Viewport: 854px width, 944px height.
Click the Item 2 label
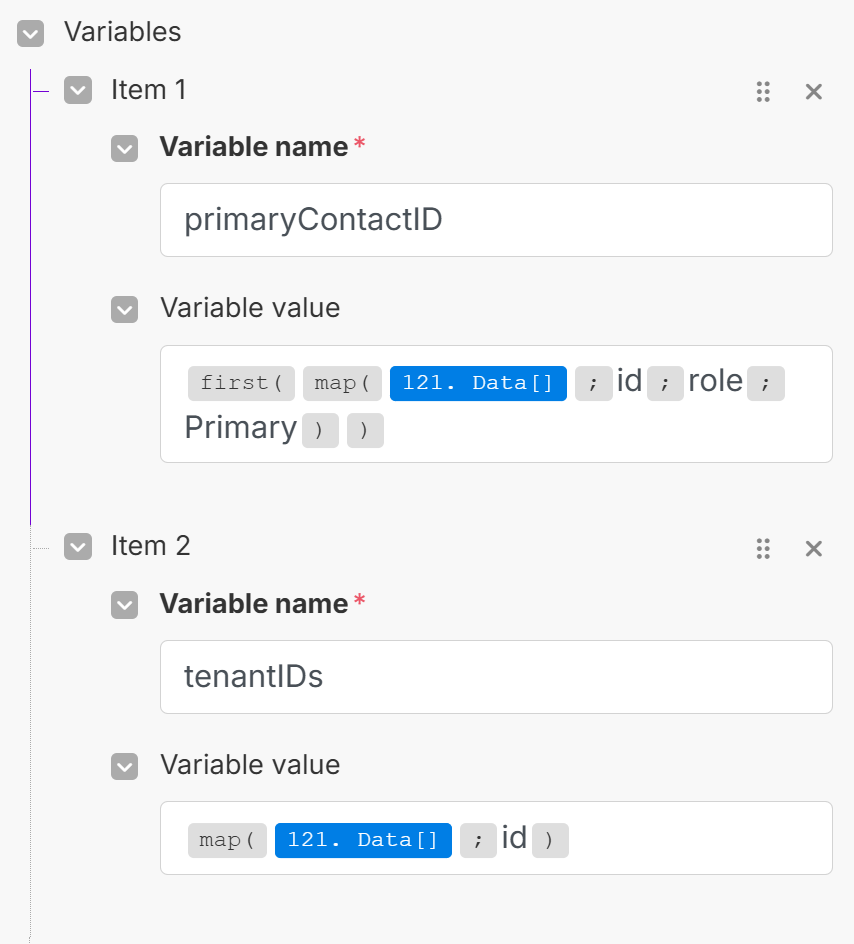151,546
